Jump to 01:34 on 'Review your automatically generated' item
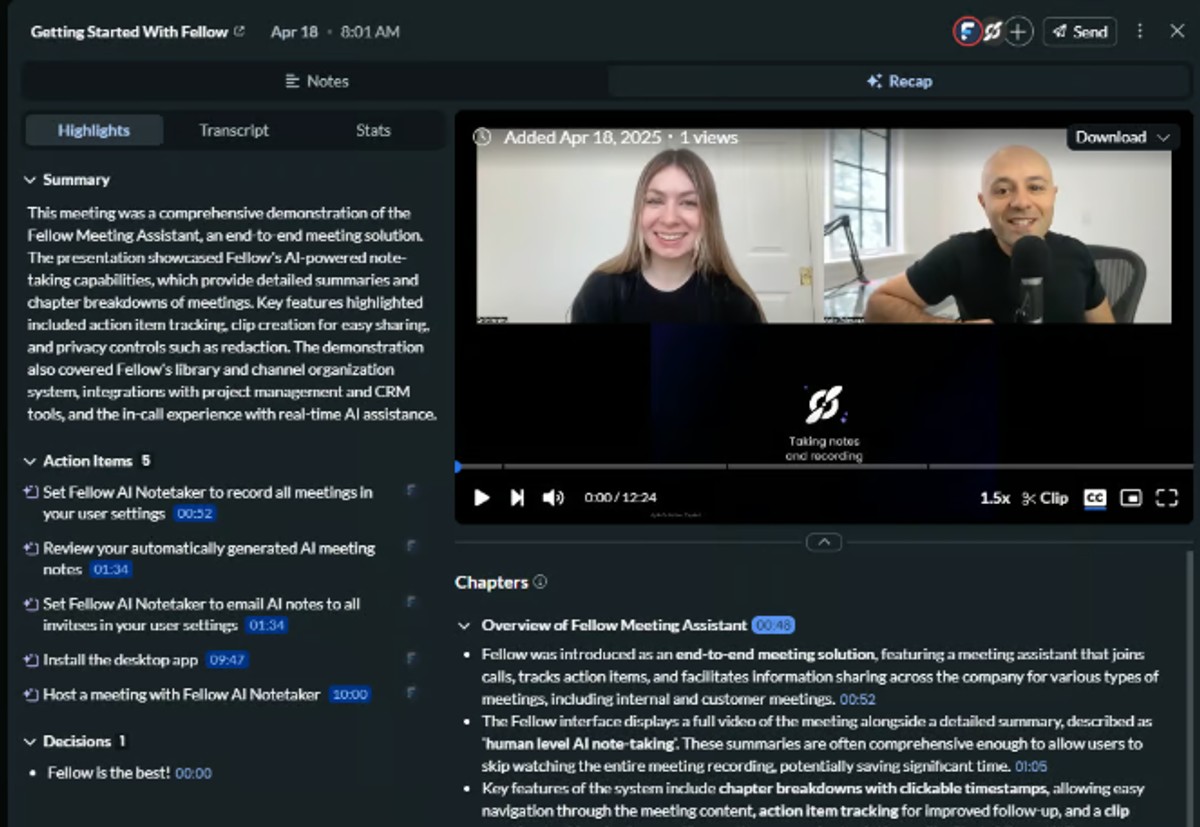Screen dimensions: 1200x827 tap(111, 569)
